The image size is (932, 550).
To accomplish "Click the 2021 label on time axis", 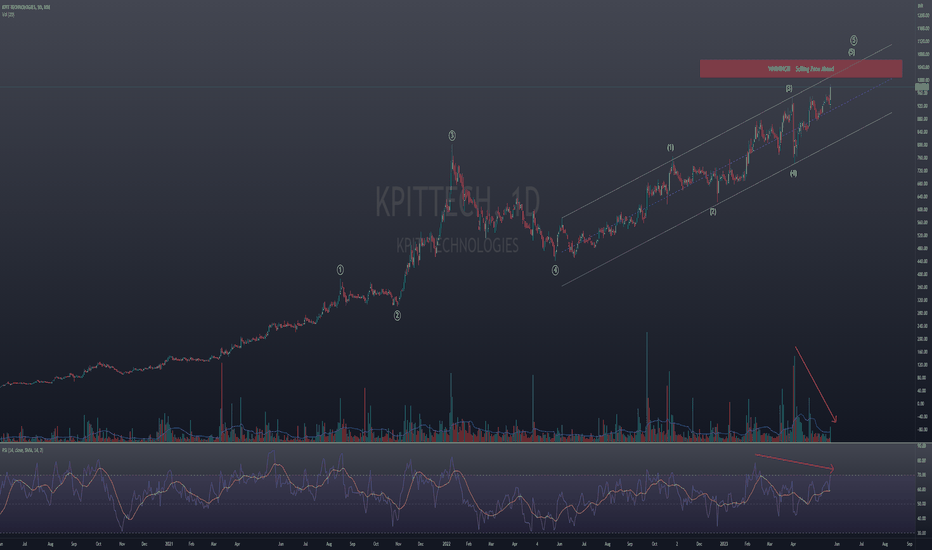I will pos(169,543).
